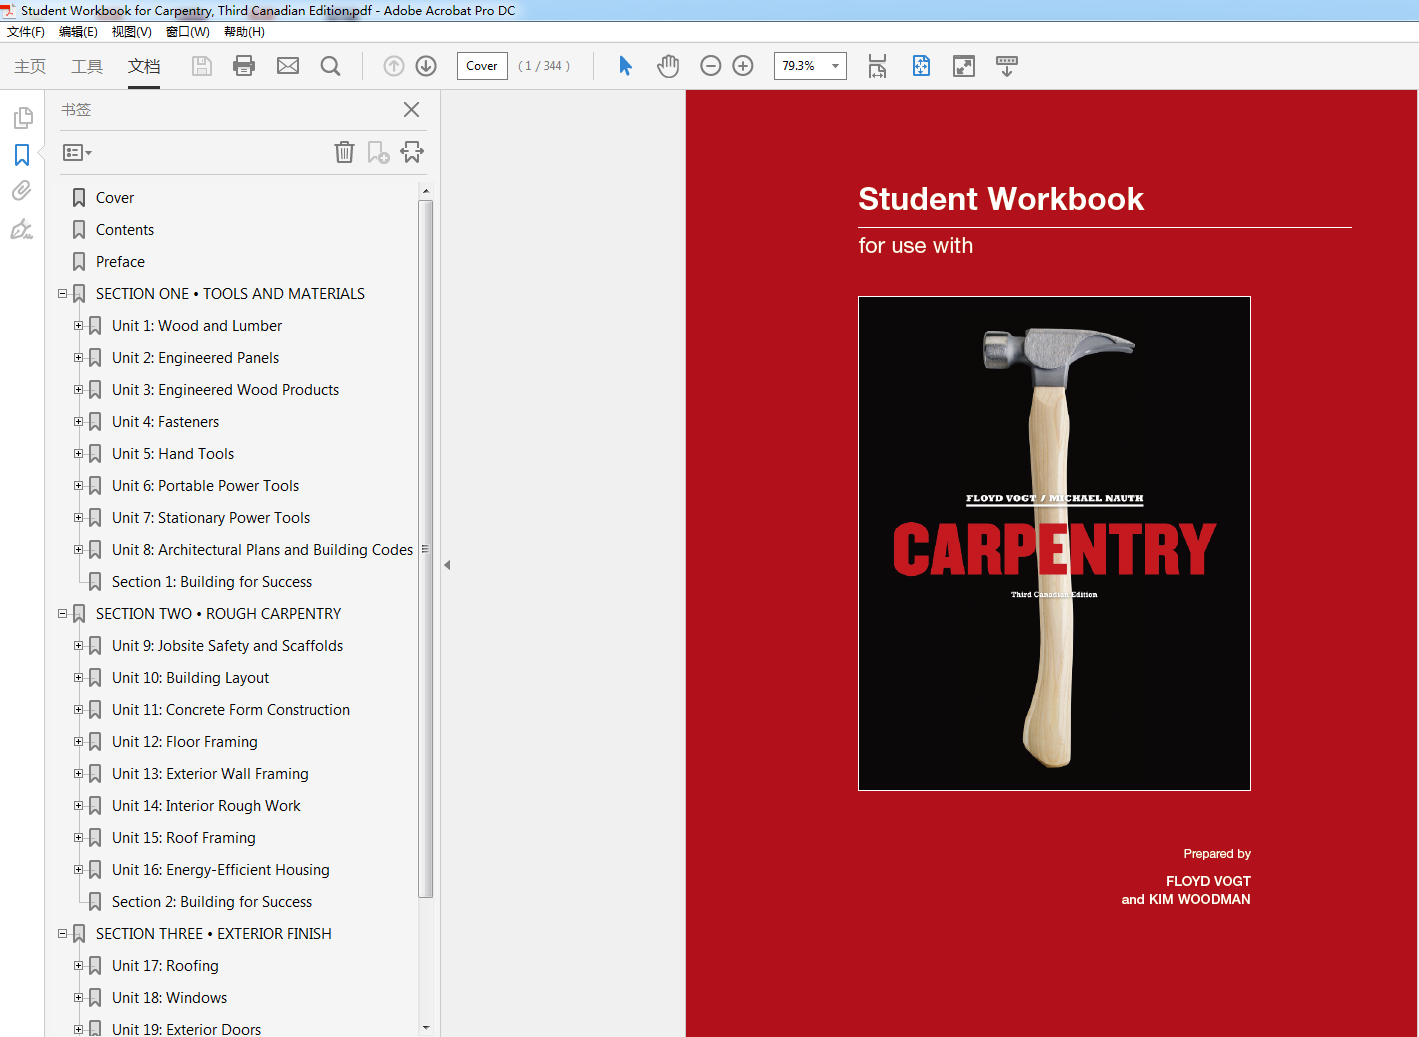
Task: Expand Unit 8 Architectural Plans node
Action: tap(79, 550)
